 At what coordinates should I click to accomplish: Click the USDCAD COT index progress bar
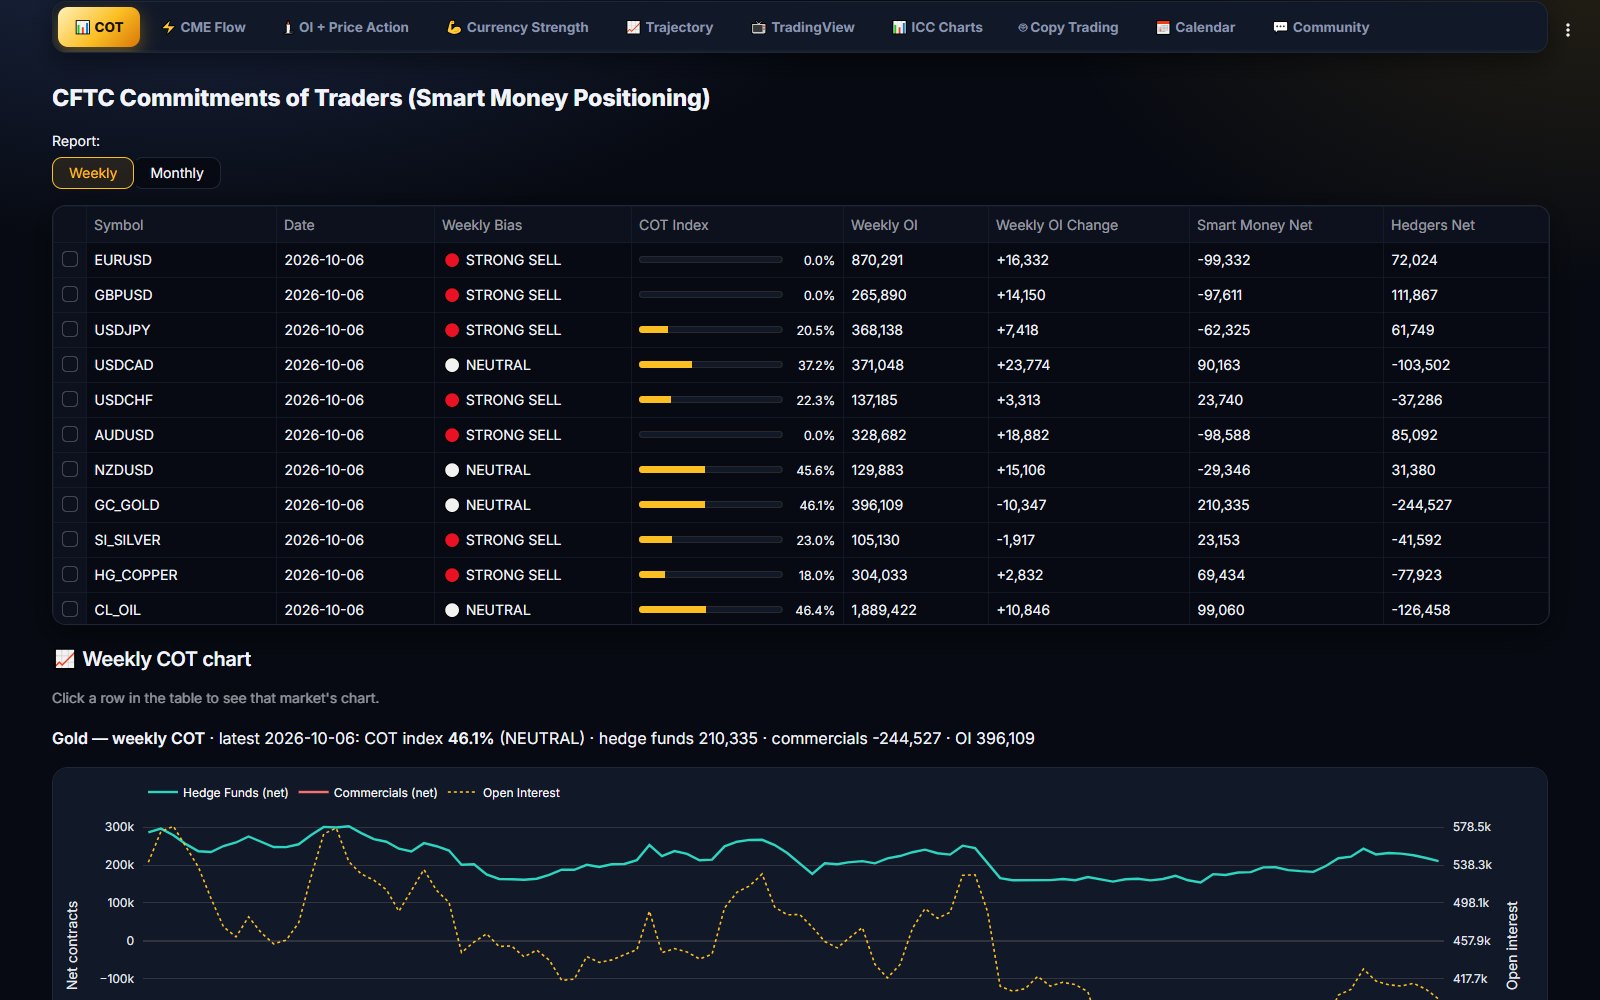tap(710, 365)
